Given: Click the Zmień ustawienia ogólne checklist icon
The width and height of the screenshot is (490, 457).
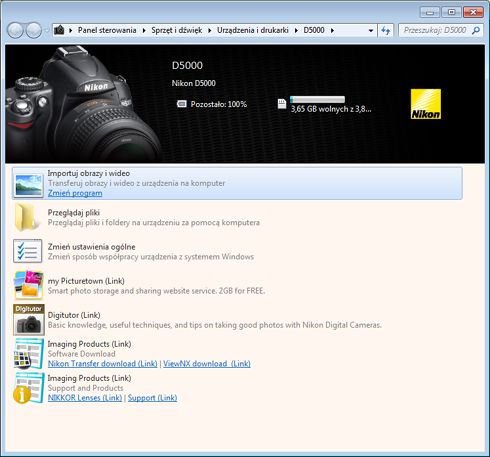Looking at the screenshot, I should tap(28, 251).
